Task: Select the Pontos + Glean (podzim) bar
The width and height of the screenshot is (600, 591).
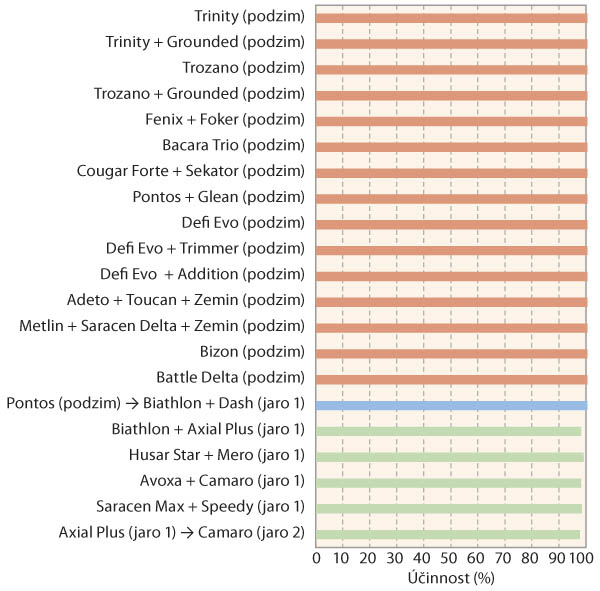Action: pos(450,198)
